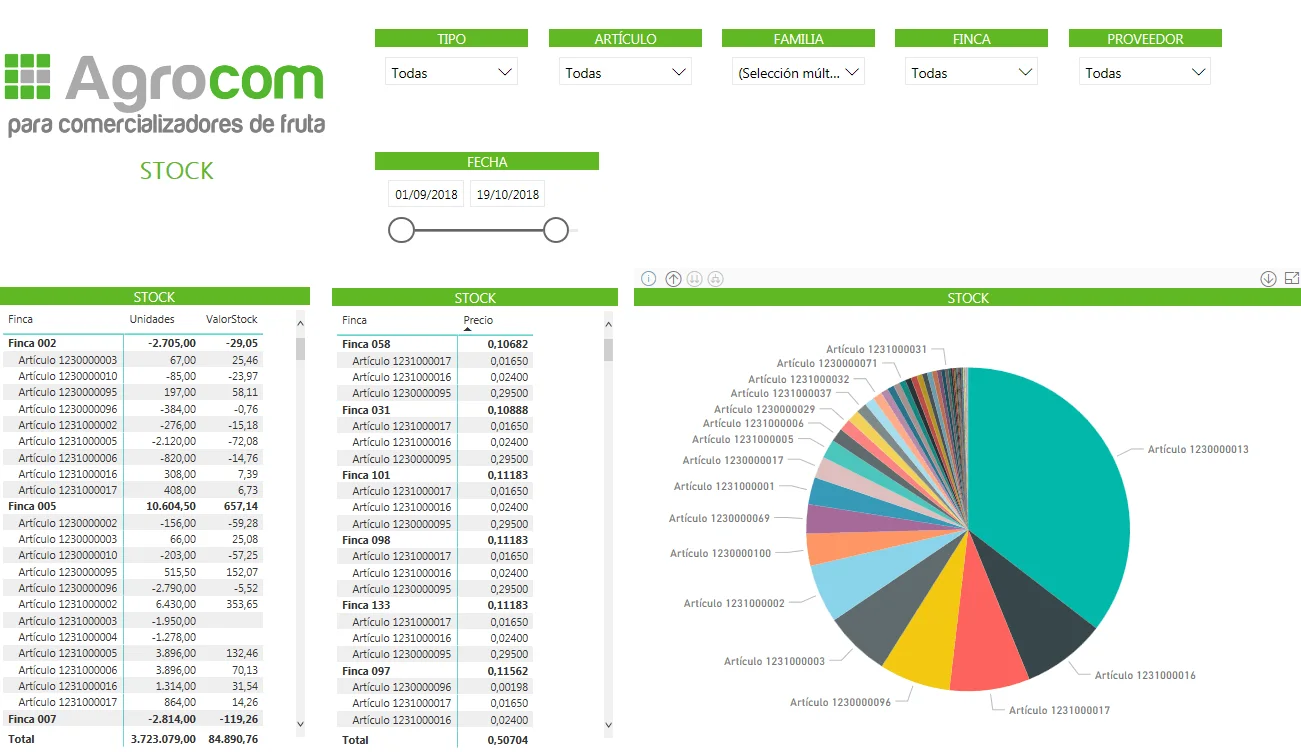Click the Artículo 1231000004 row in Unidades table
1301x752 pixels.
coord(133,637)
